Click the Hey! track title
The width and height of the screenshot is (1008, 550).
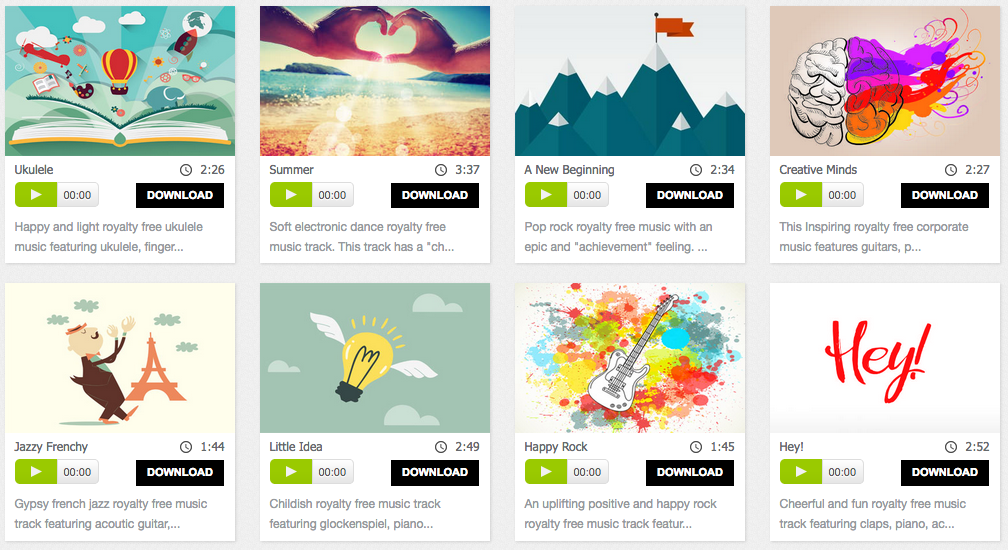791,447
